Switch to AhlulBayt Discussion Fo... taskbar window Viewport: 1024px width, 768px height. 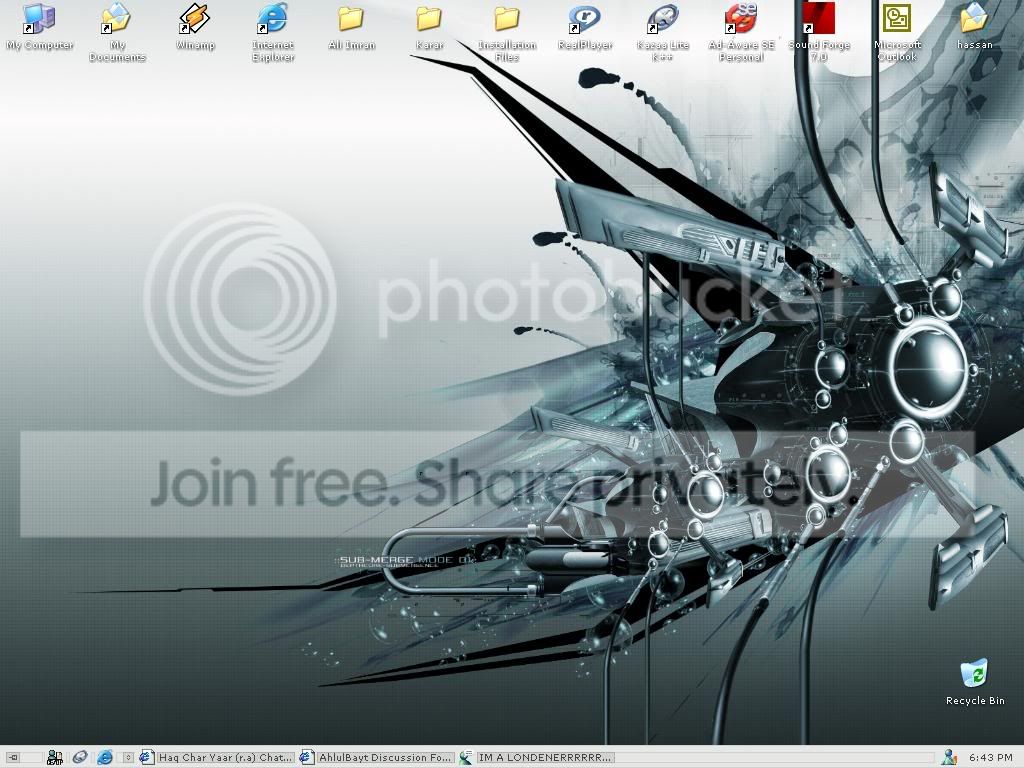tap(376, 758)
